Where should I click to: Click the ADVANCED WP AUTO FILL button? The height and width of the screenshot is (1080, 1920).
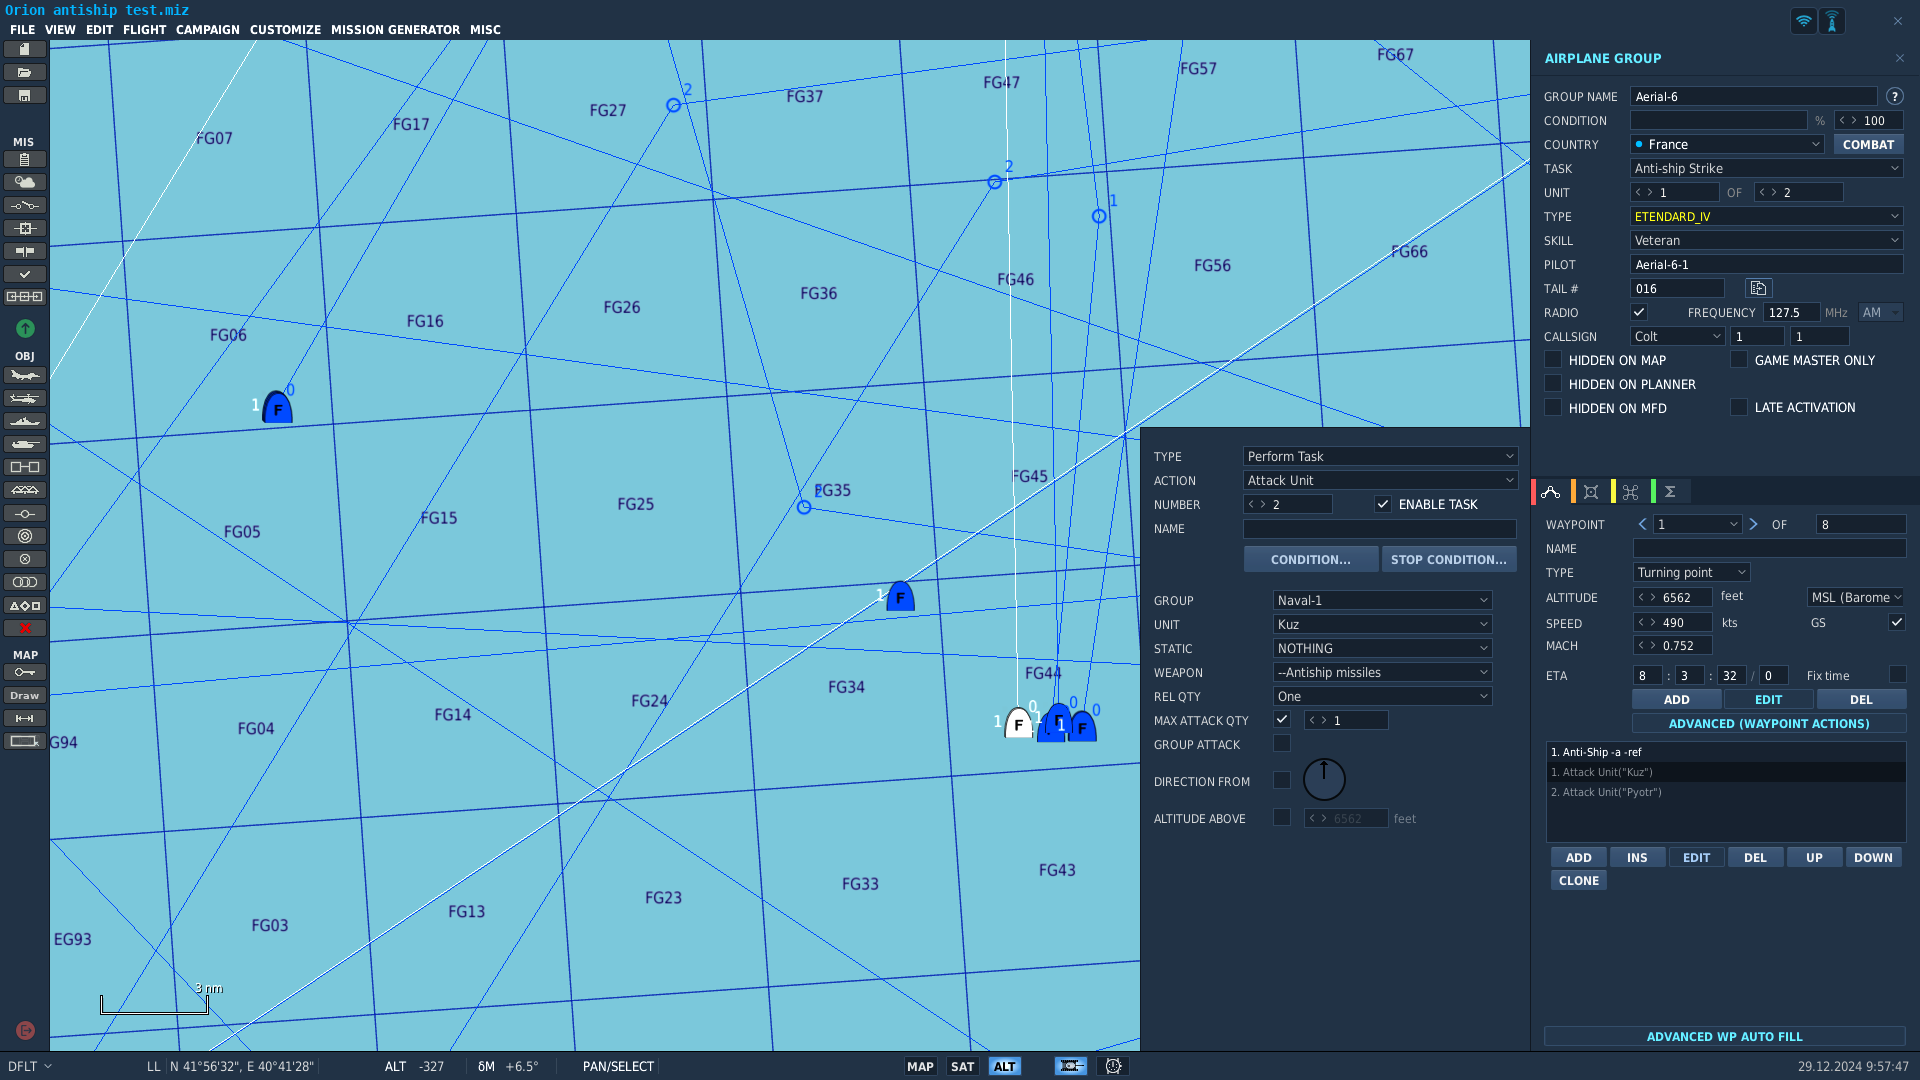(1725, 1036)
